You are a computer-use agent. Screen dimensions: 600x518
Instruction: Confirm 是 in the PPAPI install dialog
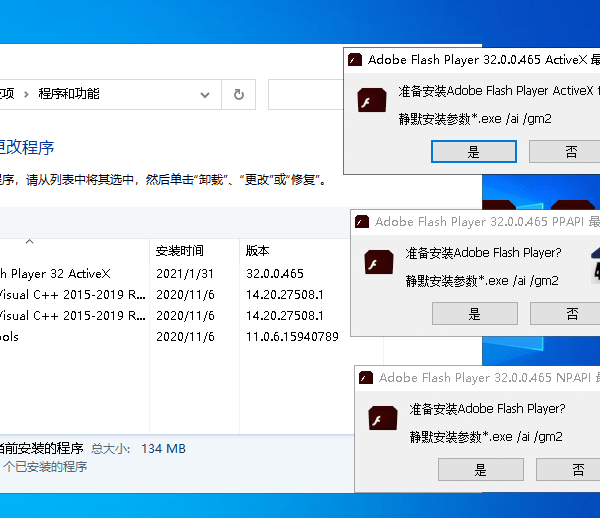click(474, 314)
